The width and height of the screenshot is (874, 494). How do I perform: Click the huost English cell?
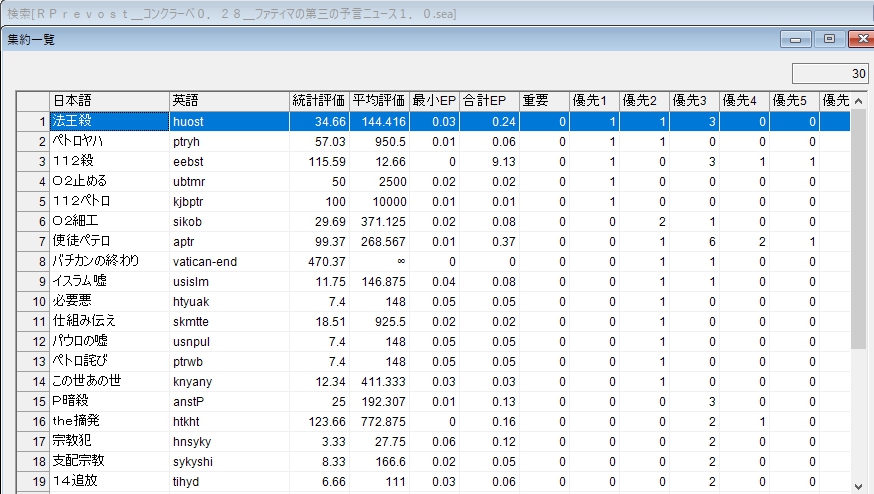(229, 121)
